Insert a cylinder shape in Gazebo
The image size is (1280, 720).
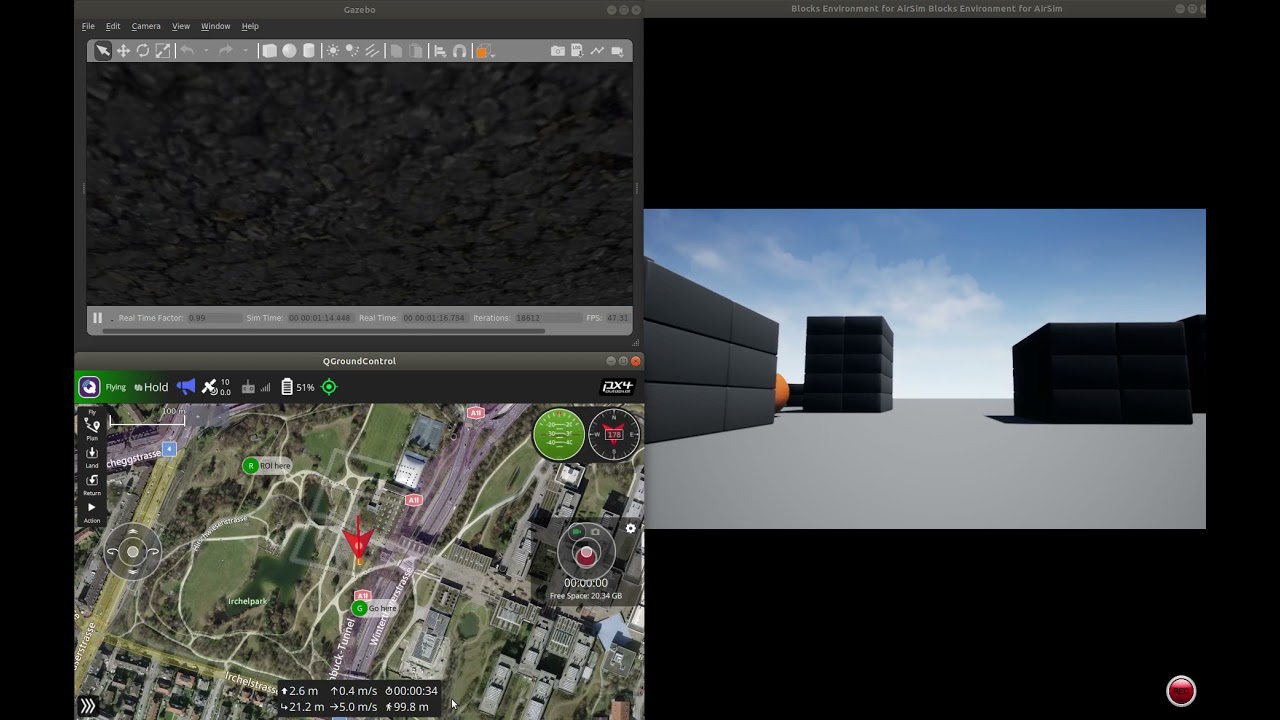(x=309, y=51)
